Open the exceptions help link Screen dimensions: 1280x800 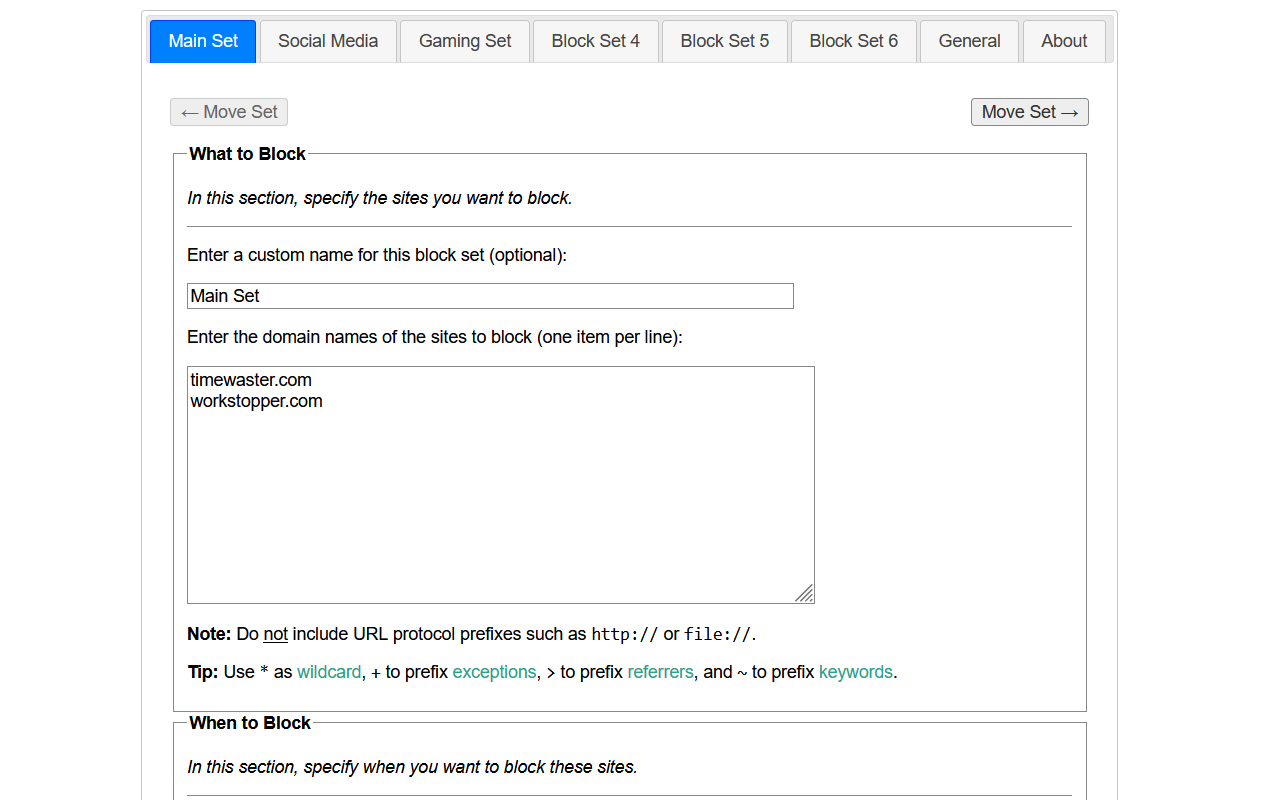tap(494, 672)
